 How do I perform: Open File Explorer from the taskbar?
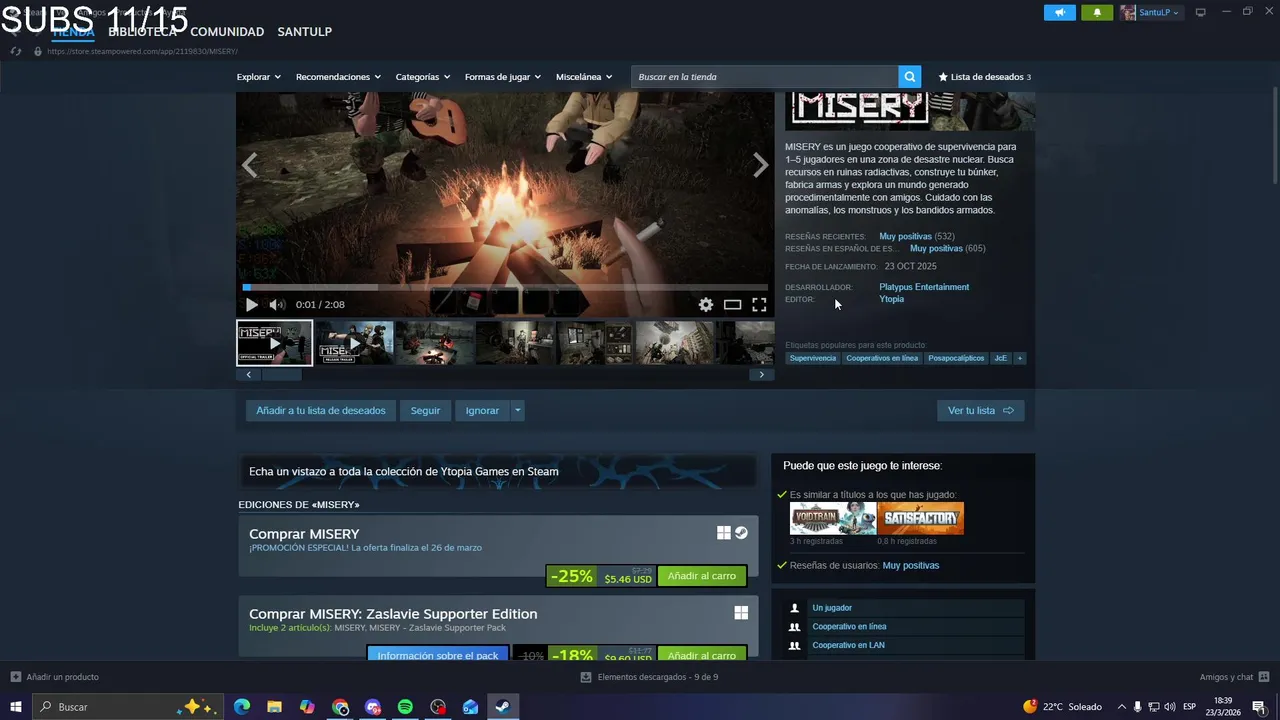[274, 707]
